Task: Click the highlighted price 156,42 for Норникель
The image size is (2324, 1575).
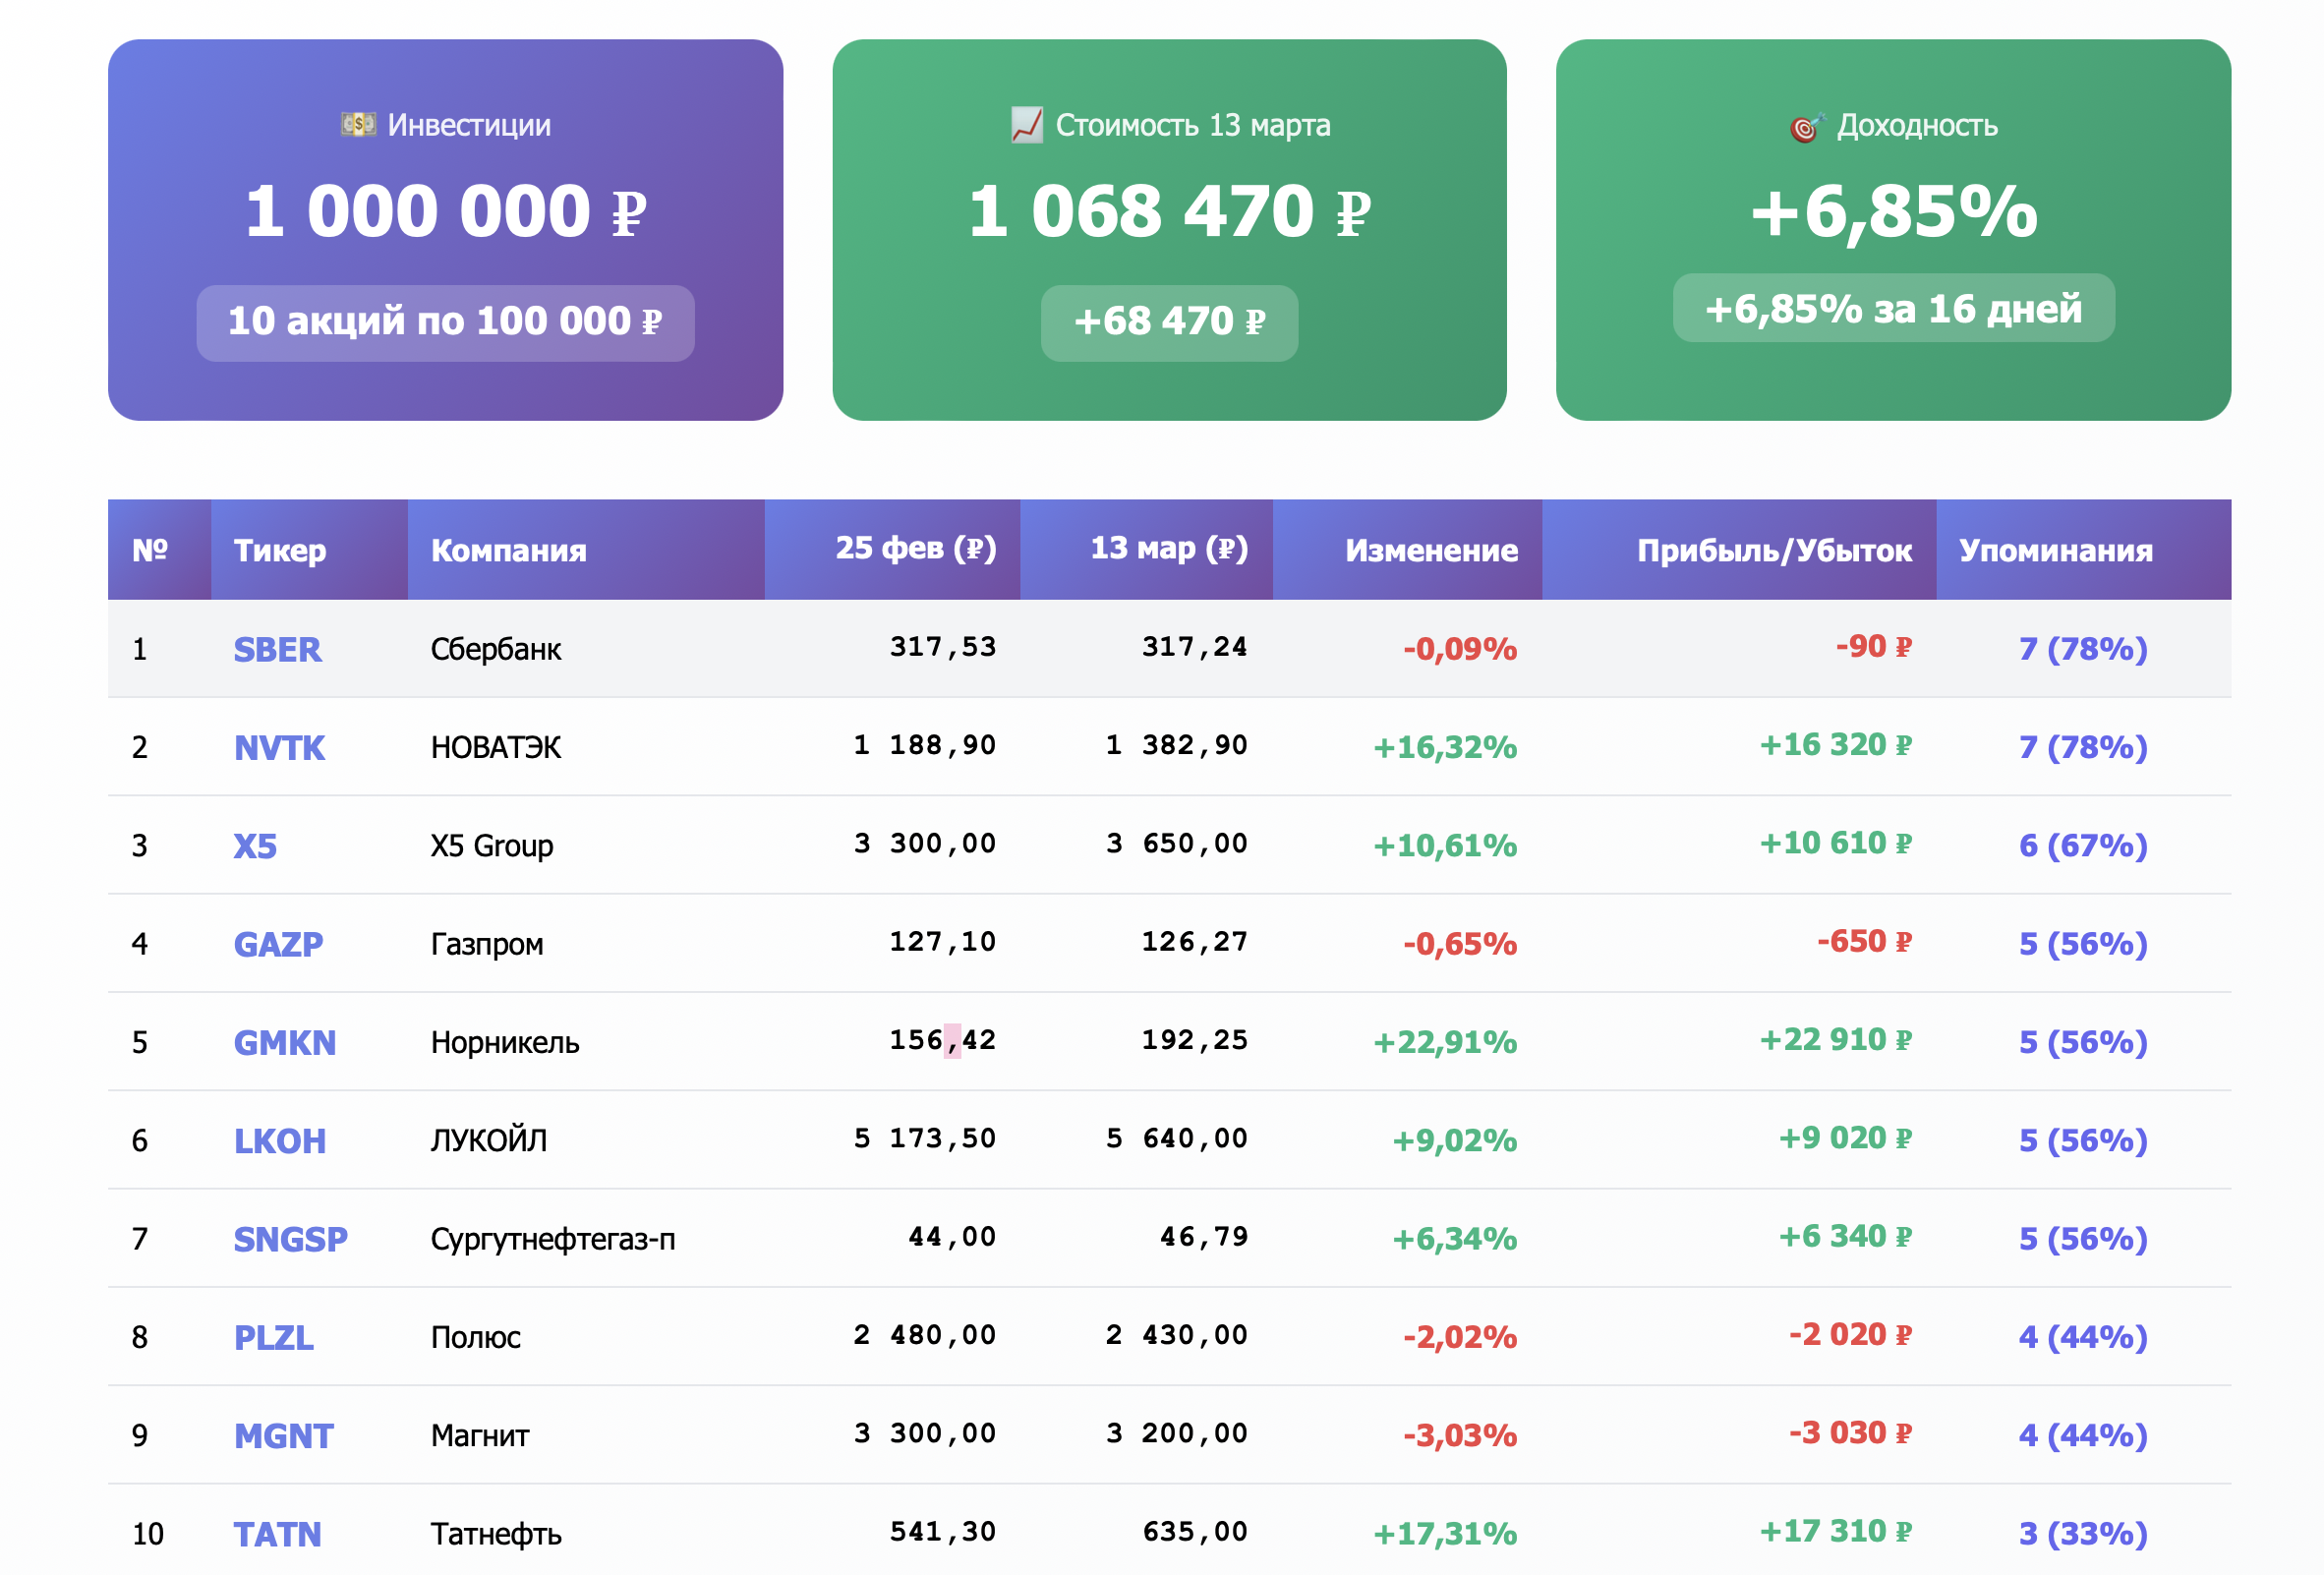Action: (x=942, y=1040)
